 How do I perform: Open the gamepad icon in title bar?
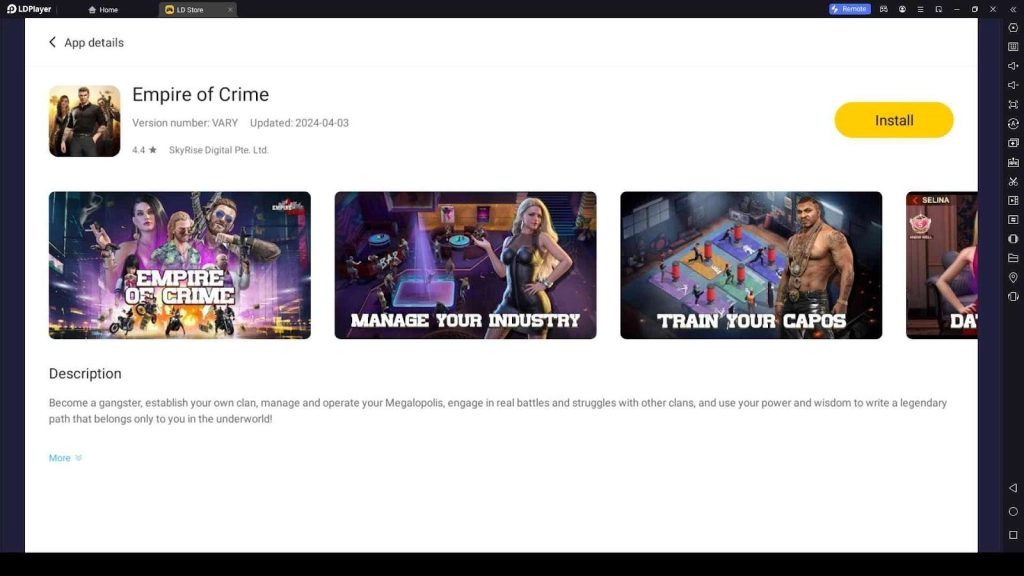(x=884, y=9)
